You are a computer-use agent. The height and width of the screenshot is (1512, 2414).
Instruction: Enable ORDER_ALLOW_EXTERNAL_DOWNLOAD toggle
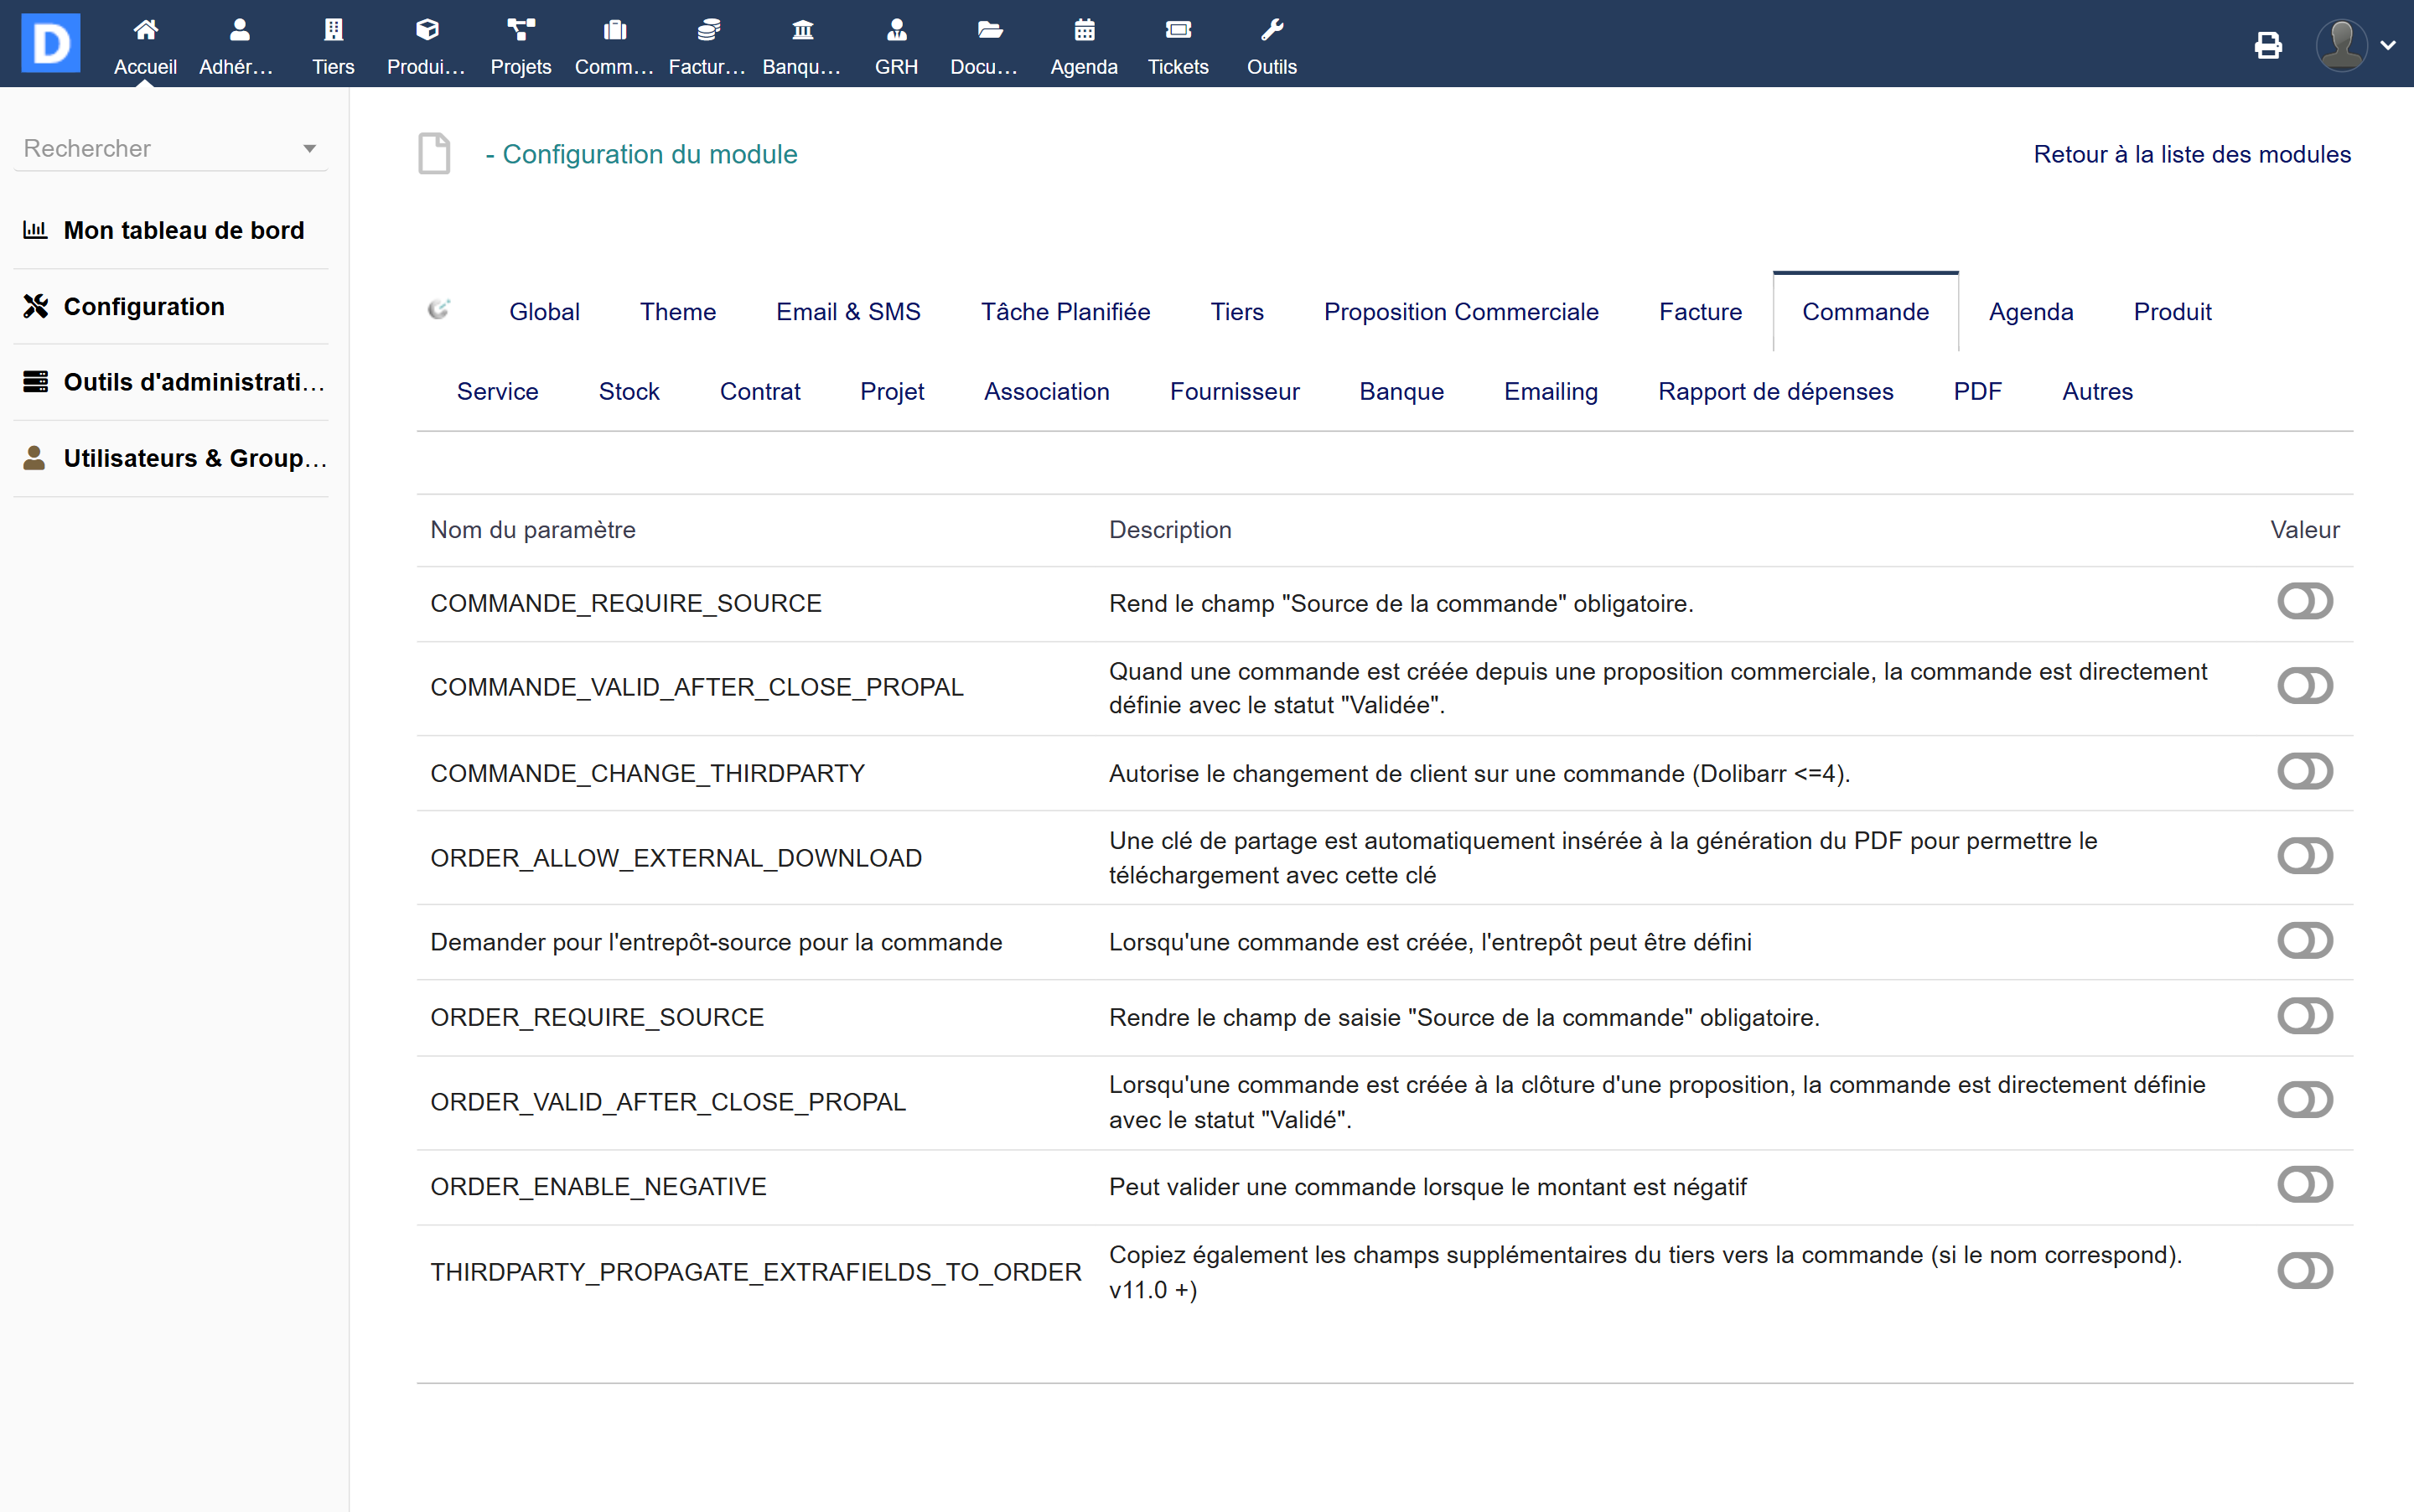(2304, 856)
